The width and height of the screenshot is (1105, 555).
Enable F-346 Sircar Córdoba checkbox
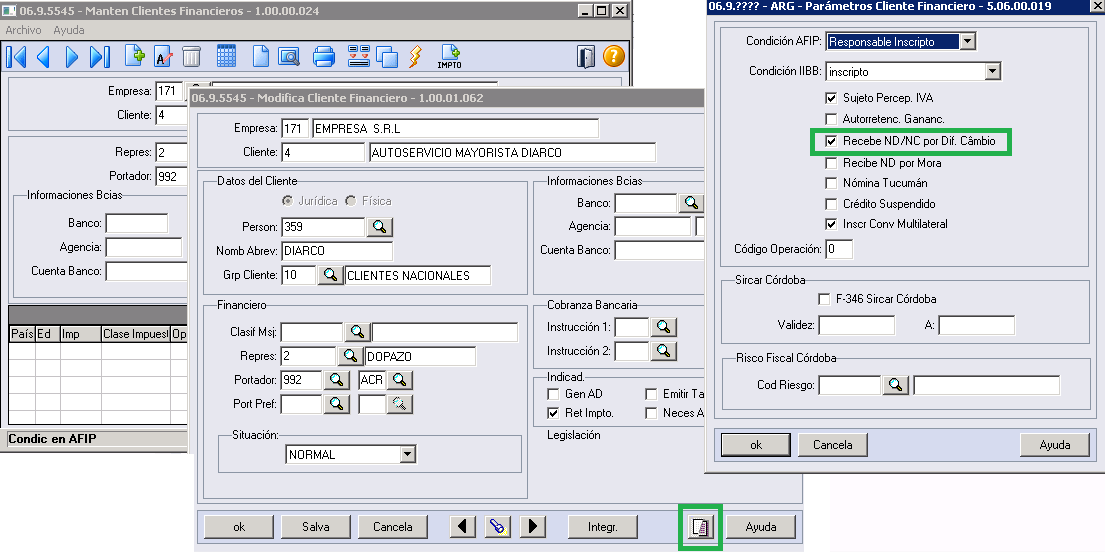(x=824, y=299)
